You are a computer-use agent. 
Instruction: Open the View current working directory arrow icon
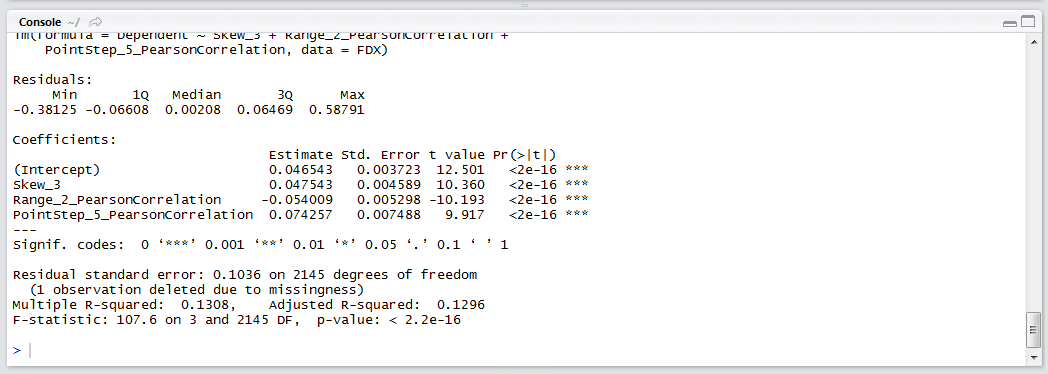96,22
